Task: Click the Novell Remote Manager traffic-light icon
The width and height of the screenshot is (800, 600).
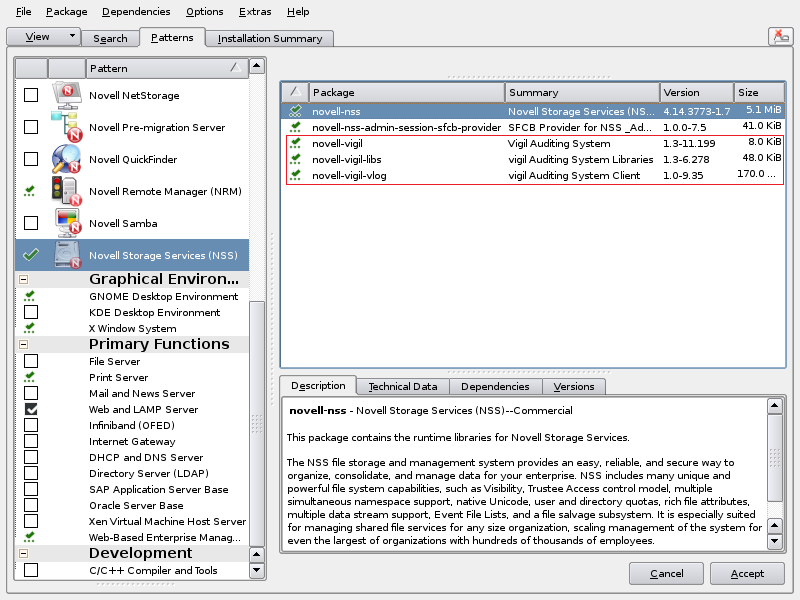Action: pyautogui.click(x=67, y=191)
